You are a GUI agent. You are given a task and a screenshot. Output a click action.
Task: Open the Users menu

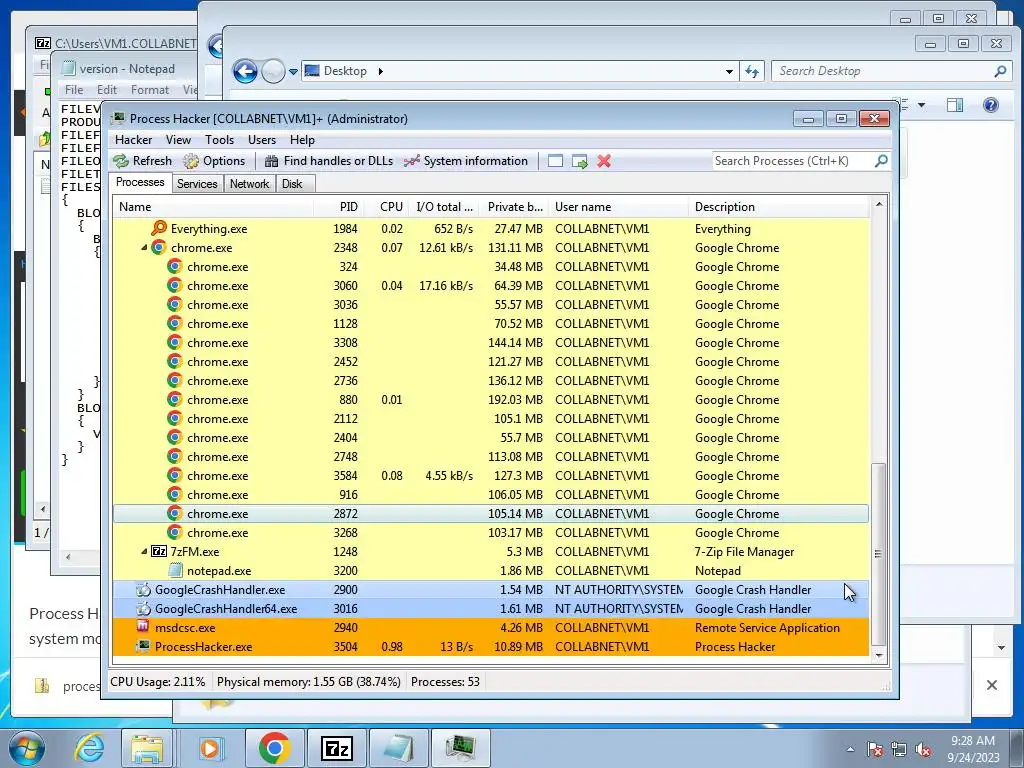point(262,140)
